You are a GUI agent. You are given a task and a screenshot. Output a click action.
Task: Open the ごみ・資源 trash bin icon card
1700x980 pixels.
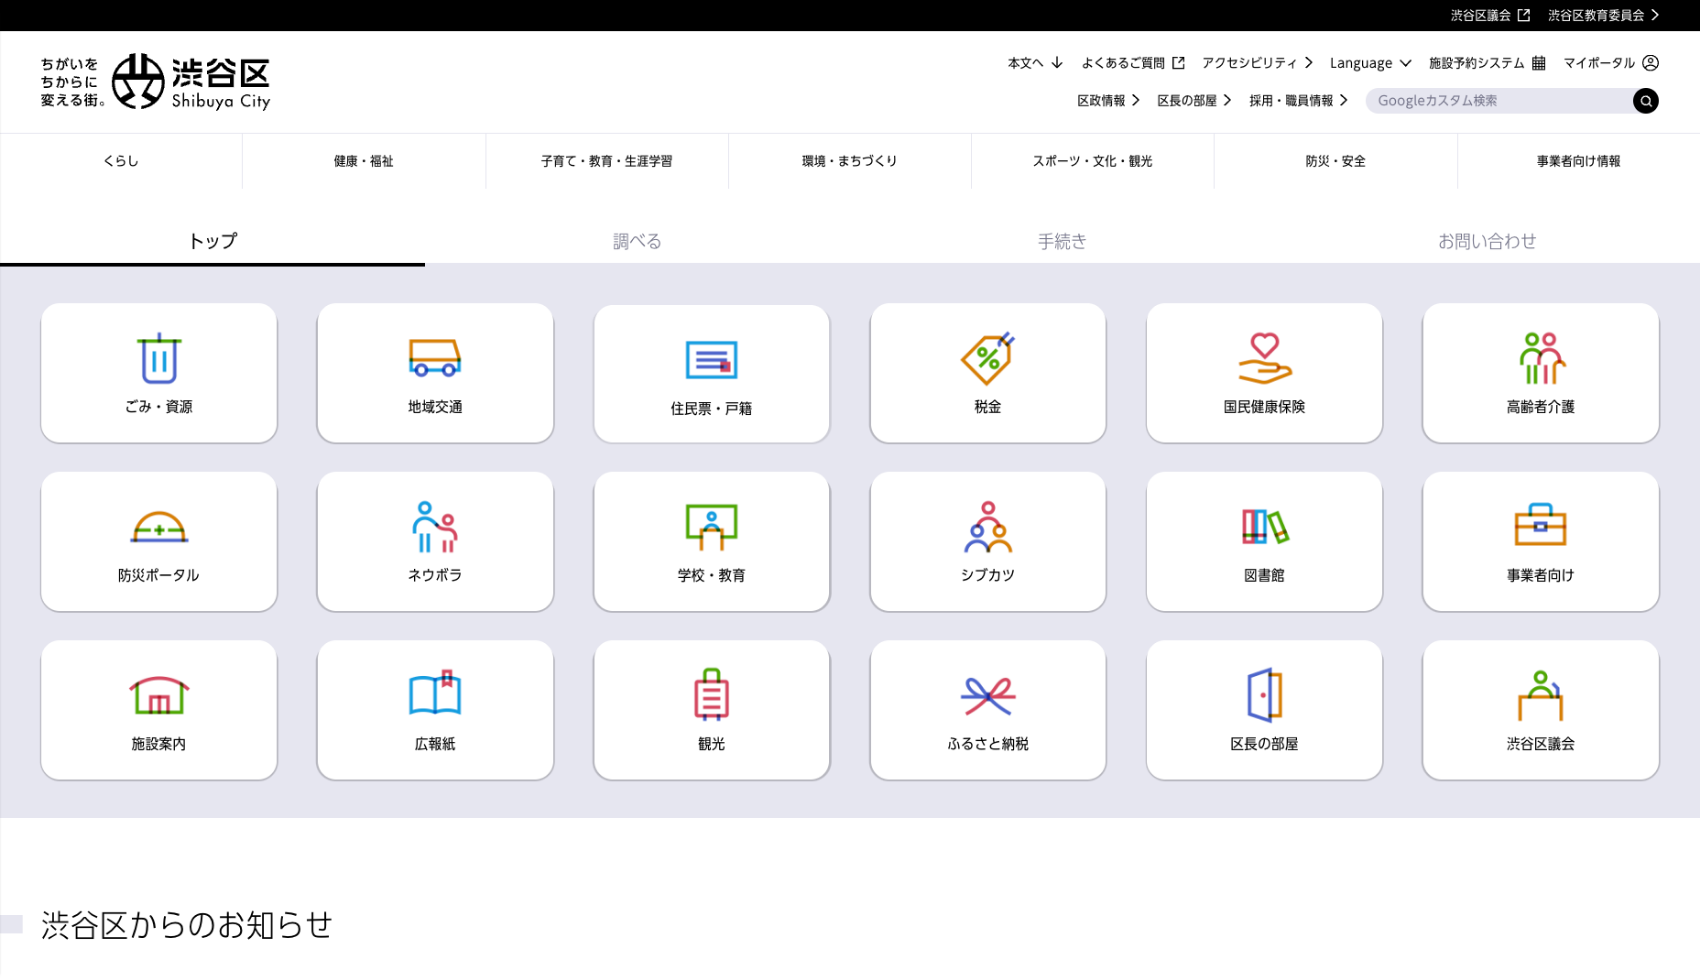tap(159, 373)
